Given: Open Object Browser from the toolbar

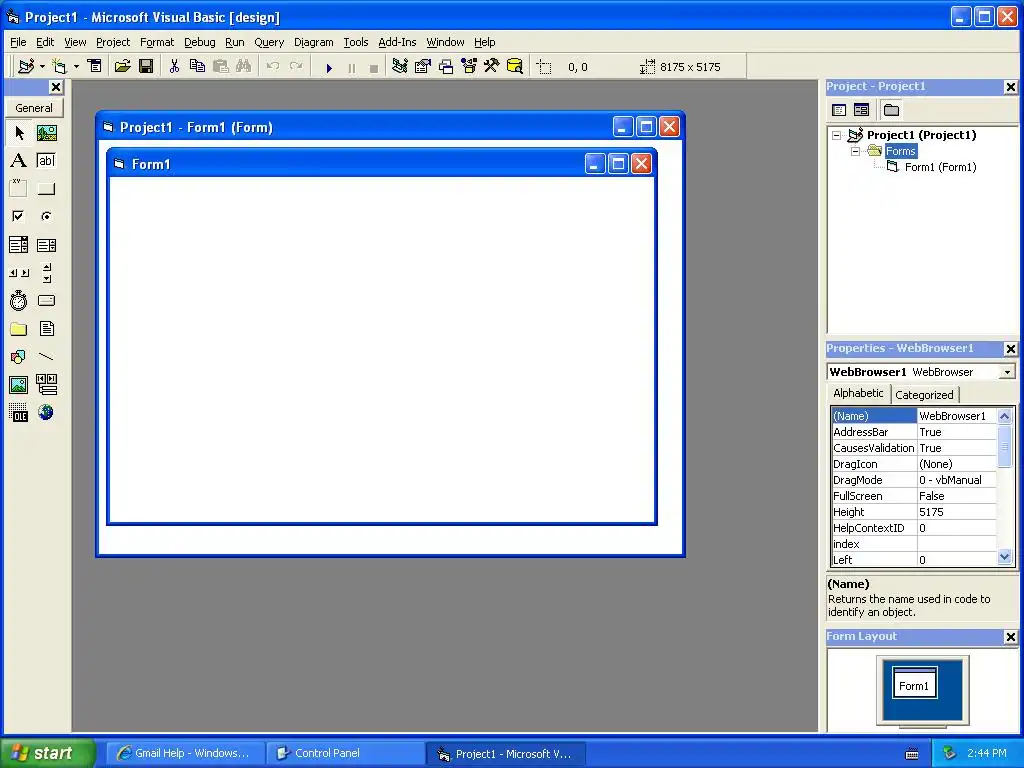Looking at the screenshot, I should pyautogui.click(x=469, y=67).
